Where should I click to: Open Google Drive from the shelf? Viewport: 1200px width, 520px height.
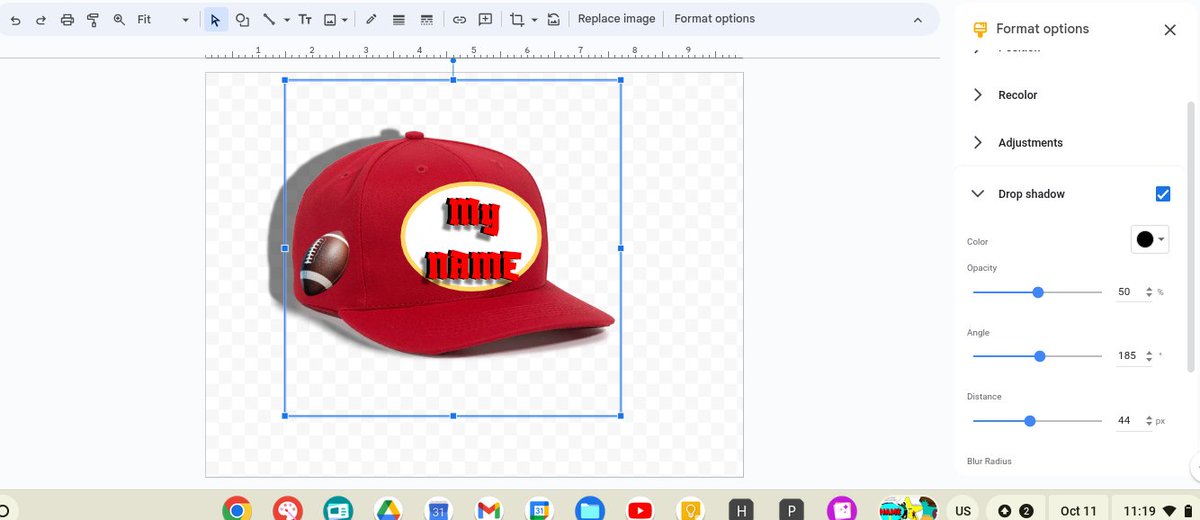click(x=388, y=510)
